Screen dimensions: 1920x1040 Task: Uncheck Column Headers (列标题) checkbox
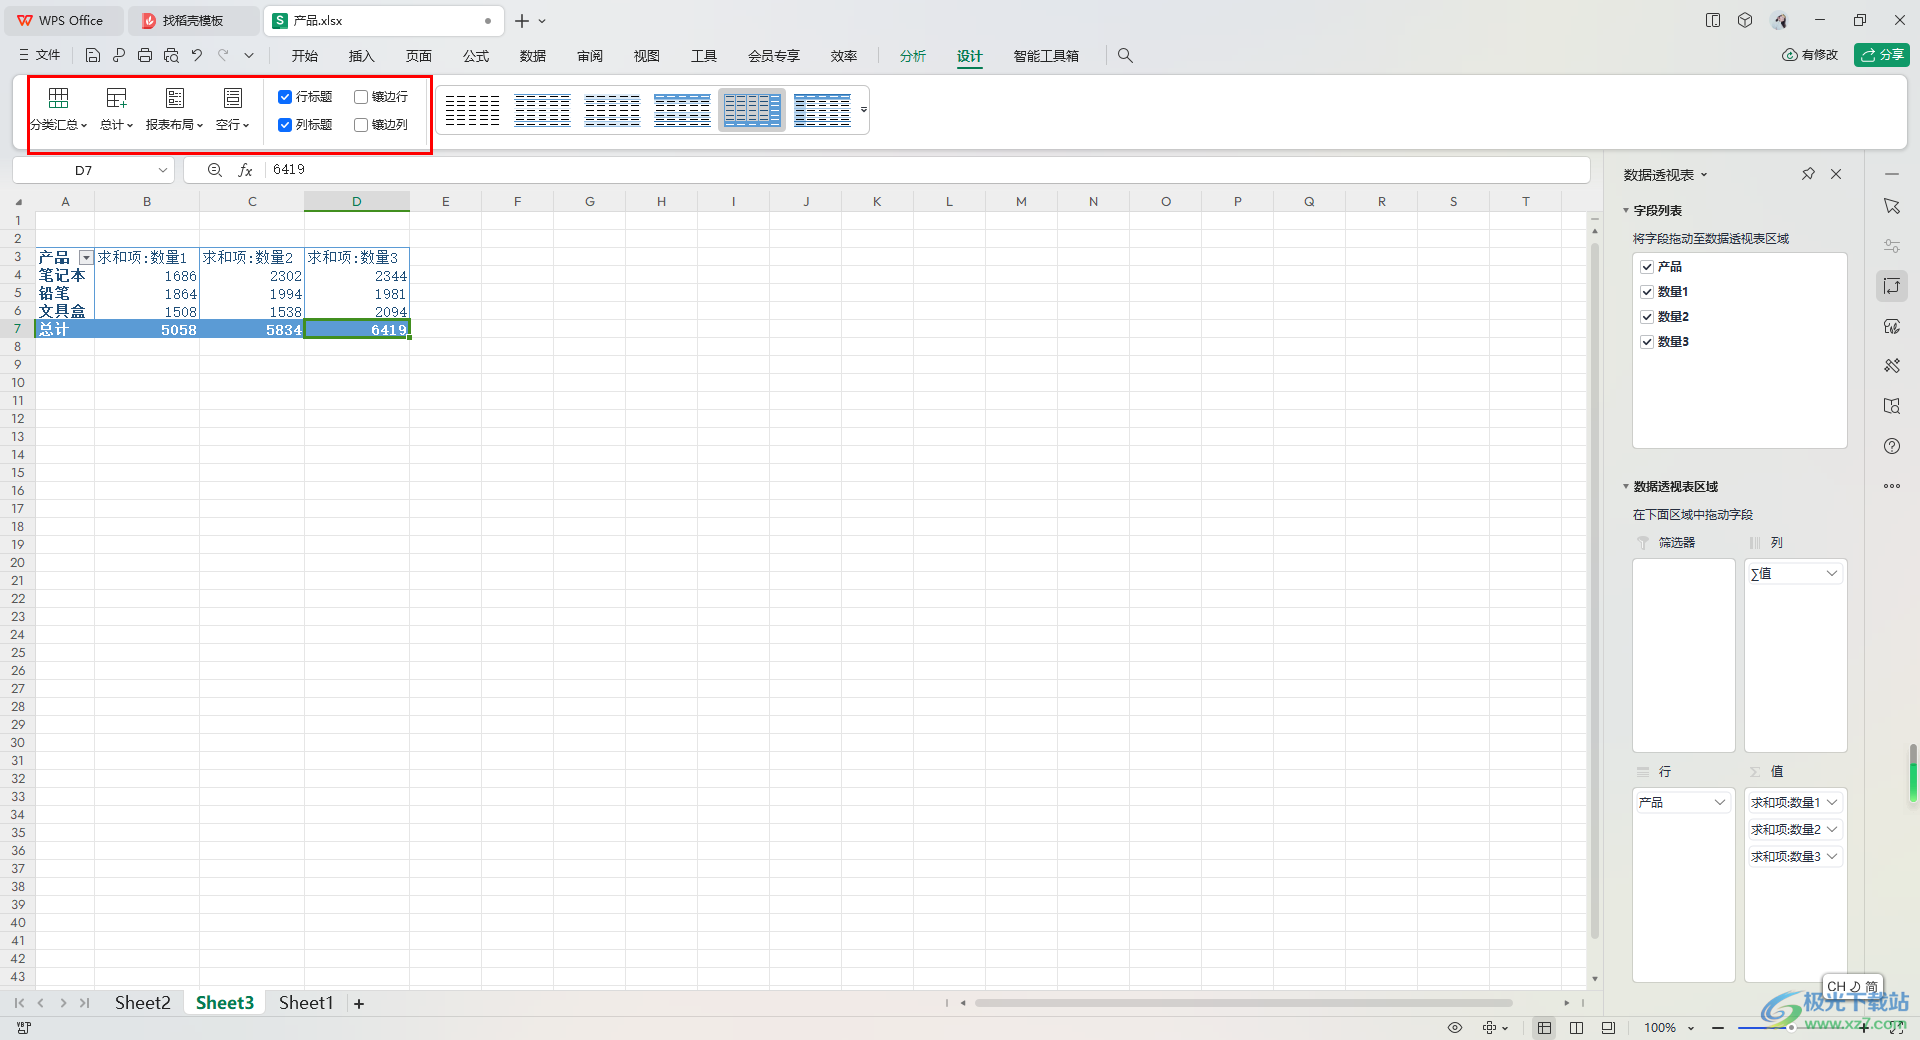(285, 125)
